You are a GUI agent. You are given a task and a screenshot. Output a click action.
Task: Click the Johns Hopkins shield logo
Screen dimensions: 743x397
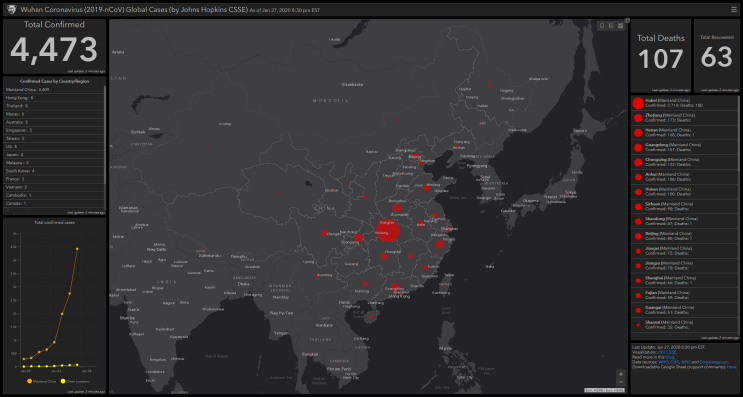11,9
